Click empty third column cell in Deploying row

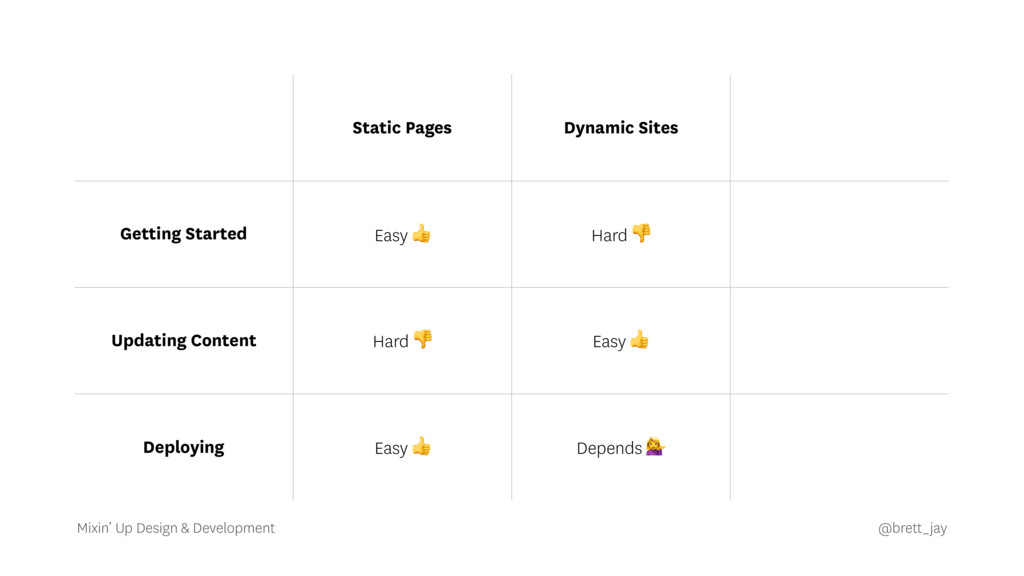tap(839, 447)
